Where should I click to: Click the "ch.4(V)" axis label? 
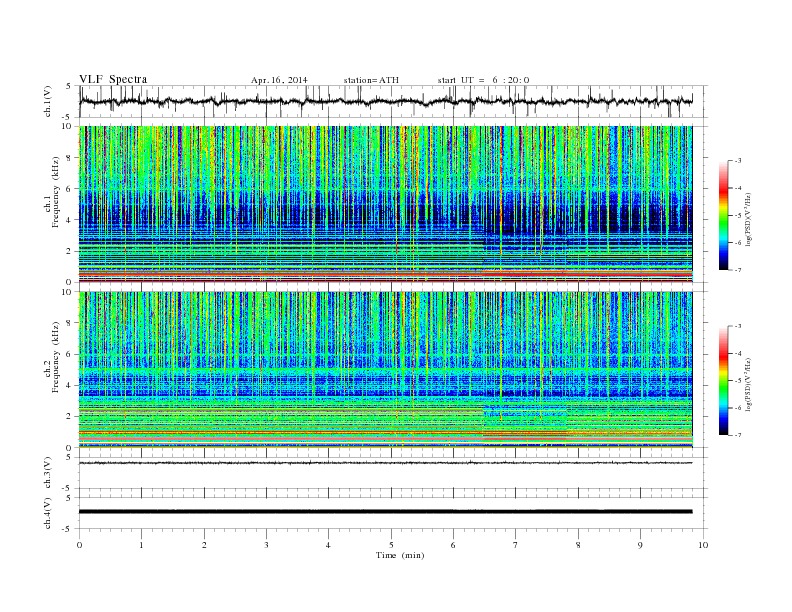coord(47,513)
